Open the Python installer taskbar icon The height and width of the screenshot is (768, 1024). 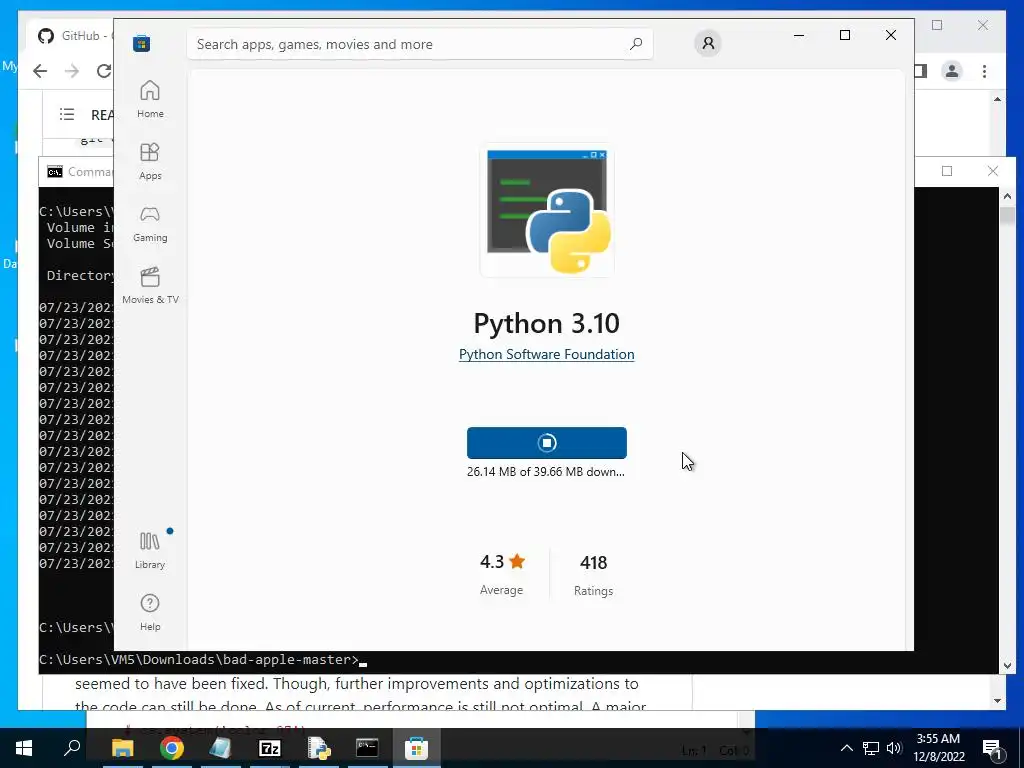coord(319,748)
